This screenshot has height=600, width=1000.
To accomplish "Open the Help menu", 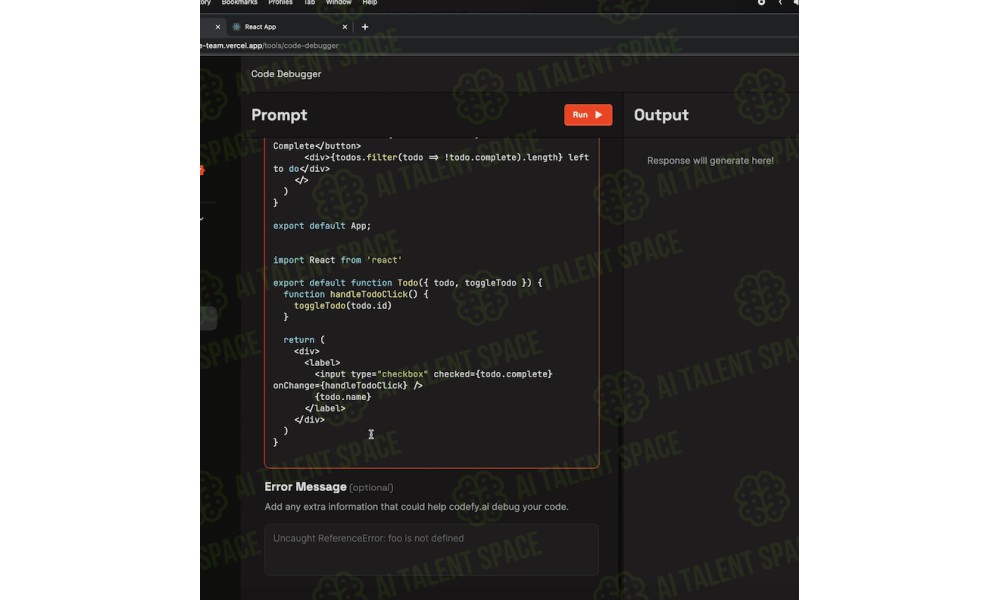I will 370,3.
